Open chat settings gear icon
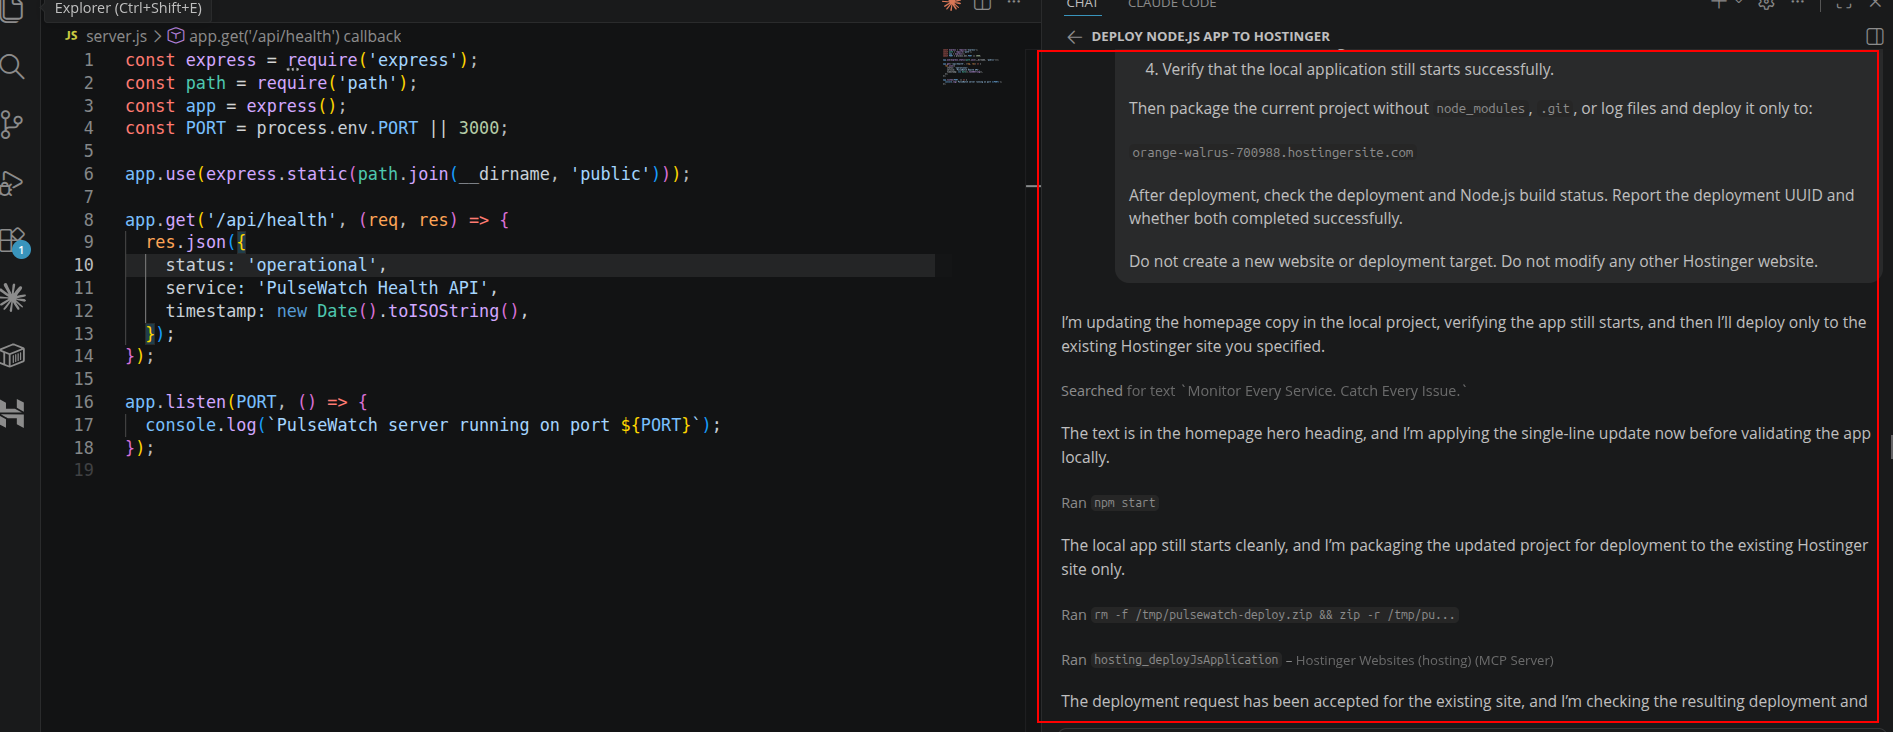Image resolution: width=1893 pixels, height=732 pixels. (x=1767, y=4)
